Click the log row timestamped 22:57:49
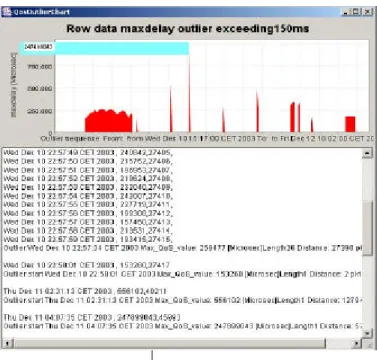377x360 pixels. [x=88, y=153]
